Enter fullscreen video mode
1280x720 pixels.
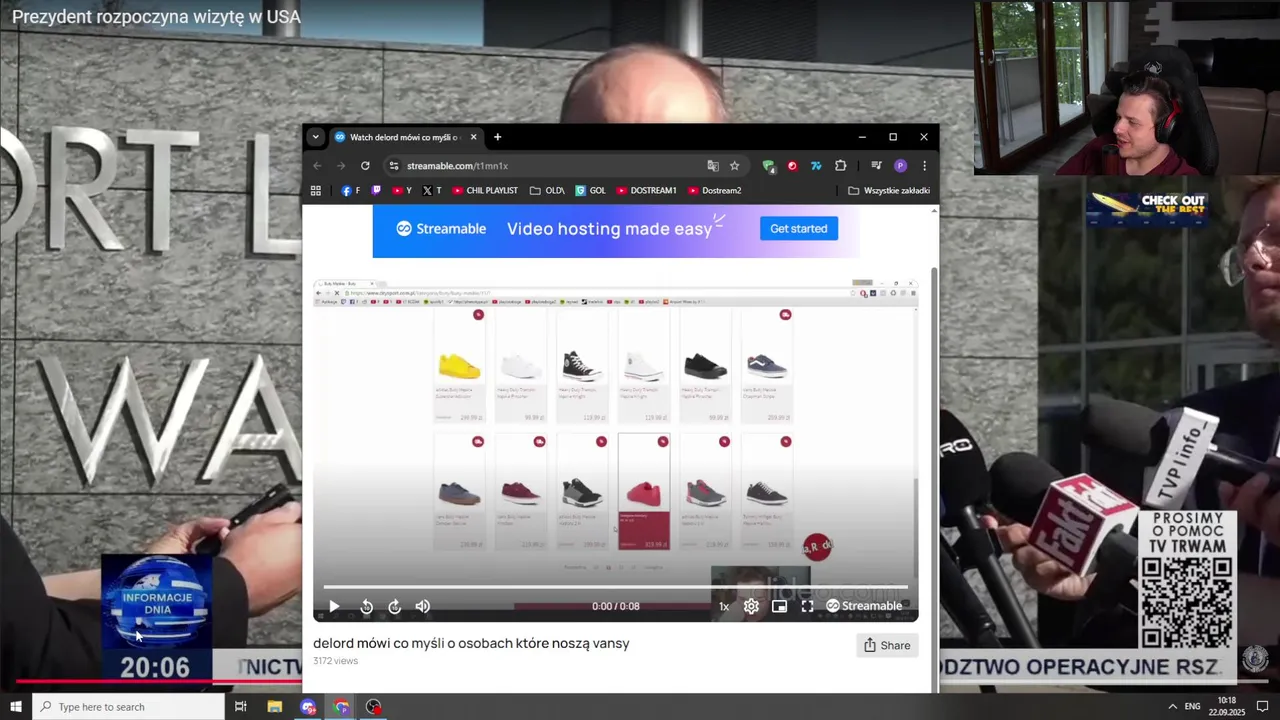(x=807, y=606)
